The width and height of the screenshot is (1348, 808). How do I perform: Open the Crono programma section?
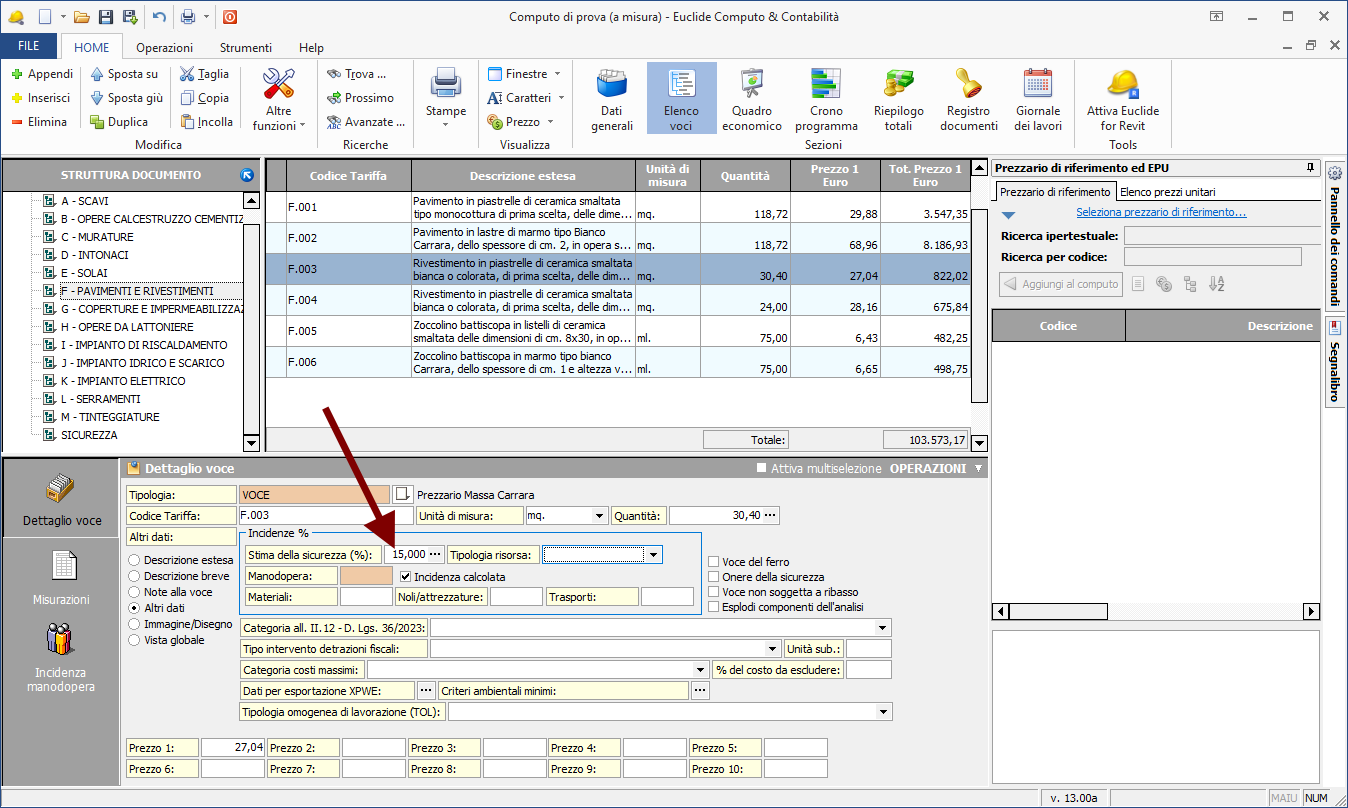(826, 99)
